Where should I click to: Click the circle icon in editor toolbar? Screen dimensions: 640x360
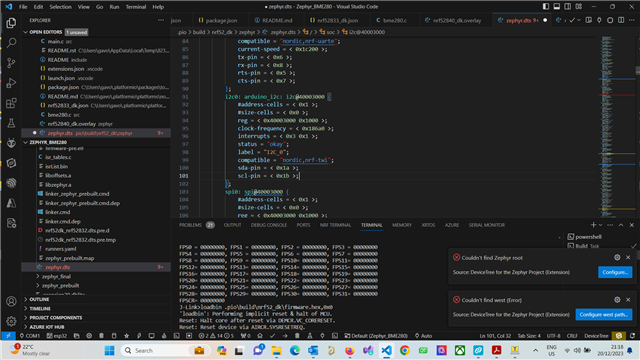610,20
